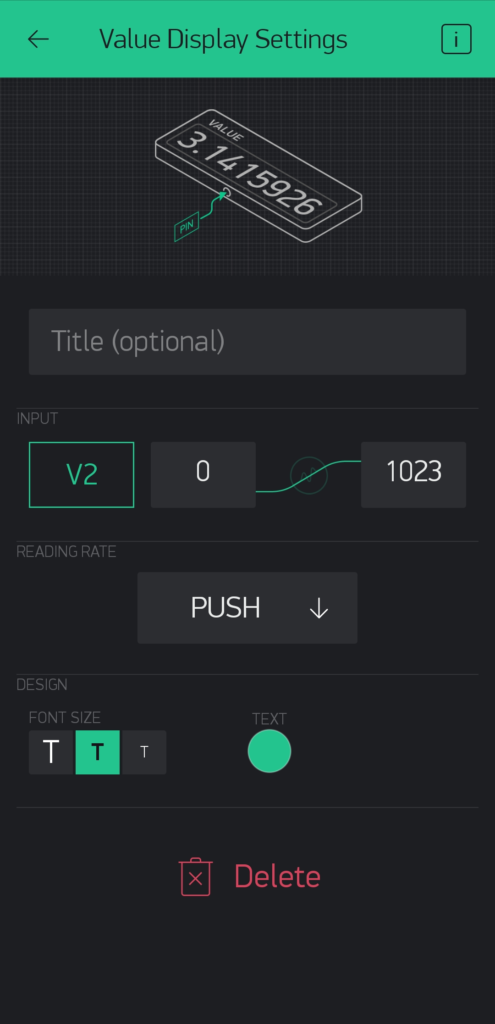This screenshot has width=495, height=1024.
Task: Click the Delete text button
Action: pyautogui.click(x=278, y=877)
